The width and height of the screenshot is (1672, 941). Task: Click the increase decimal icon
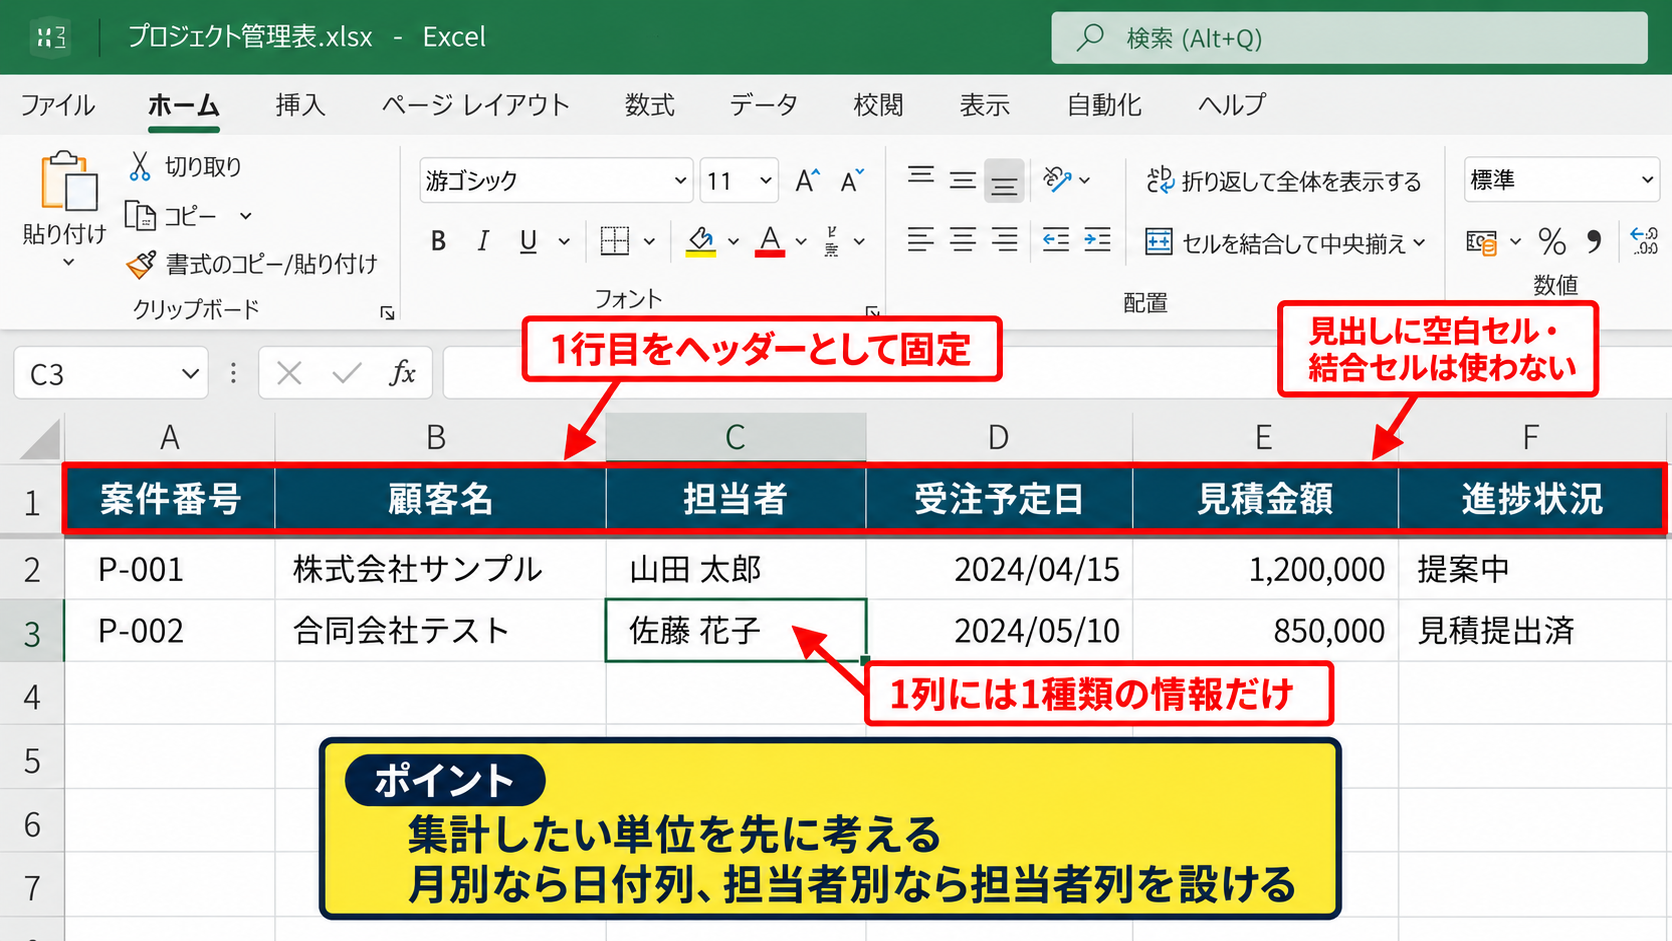click(1644, 241)
